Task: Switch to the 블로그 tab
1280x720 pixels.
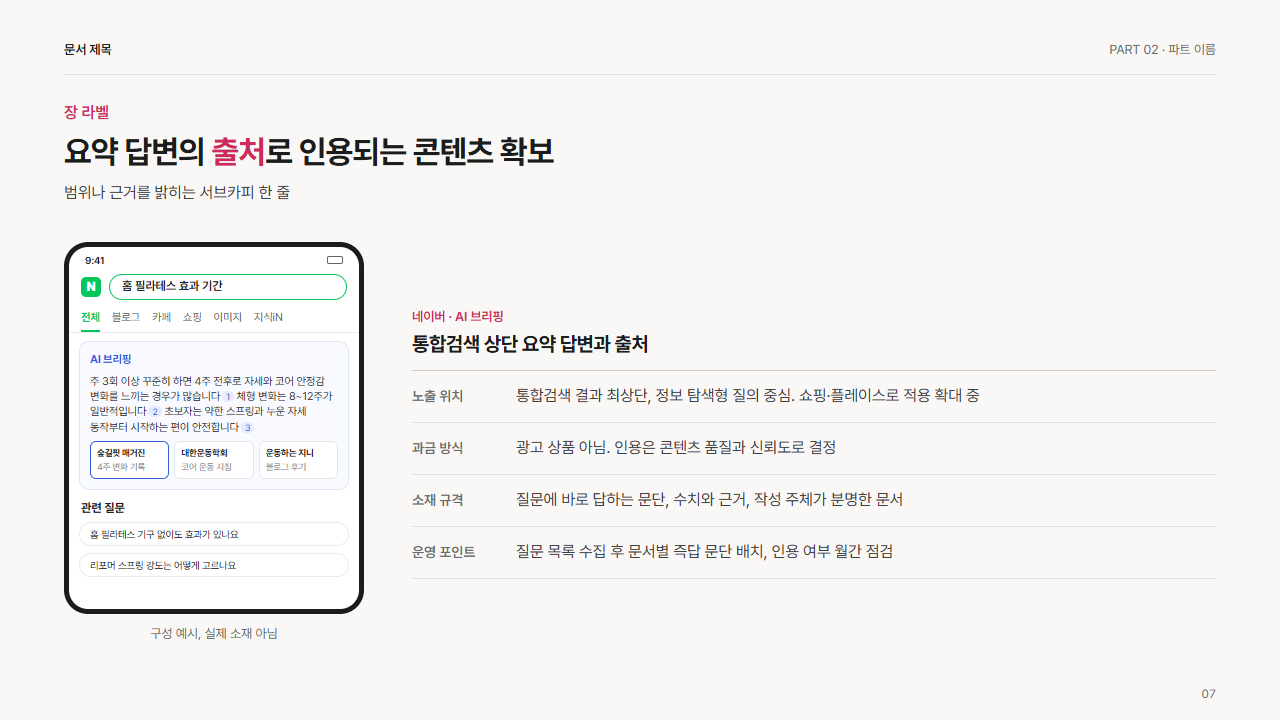Action: tap(126, 317)
